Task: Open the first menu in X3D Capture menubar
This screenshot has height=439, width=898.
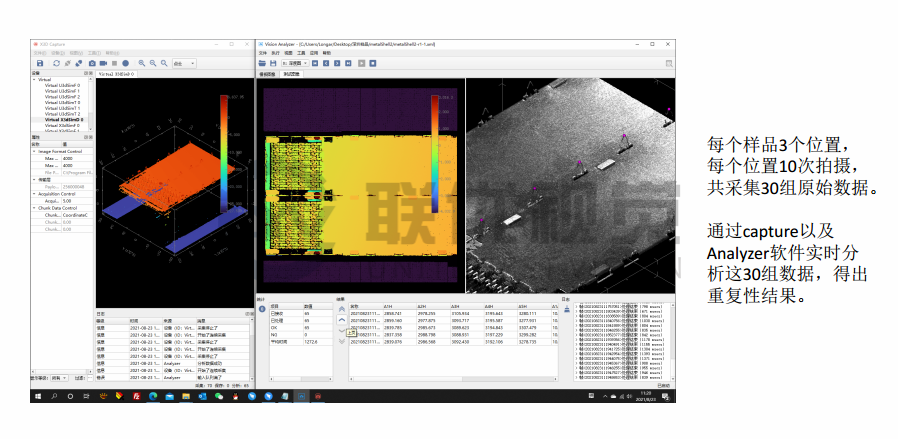Action: [x=38, y=53]
